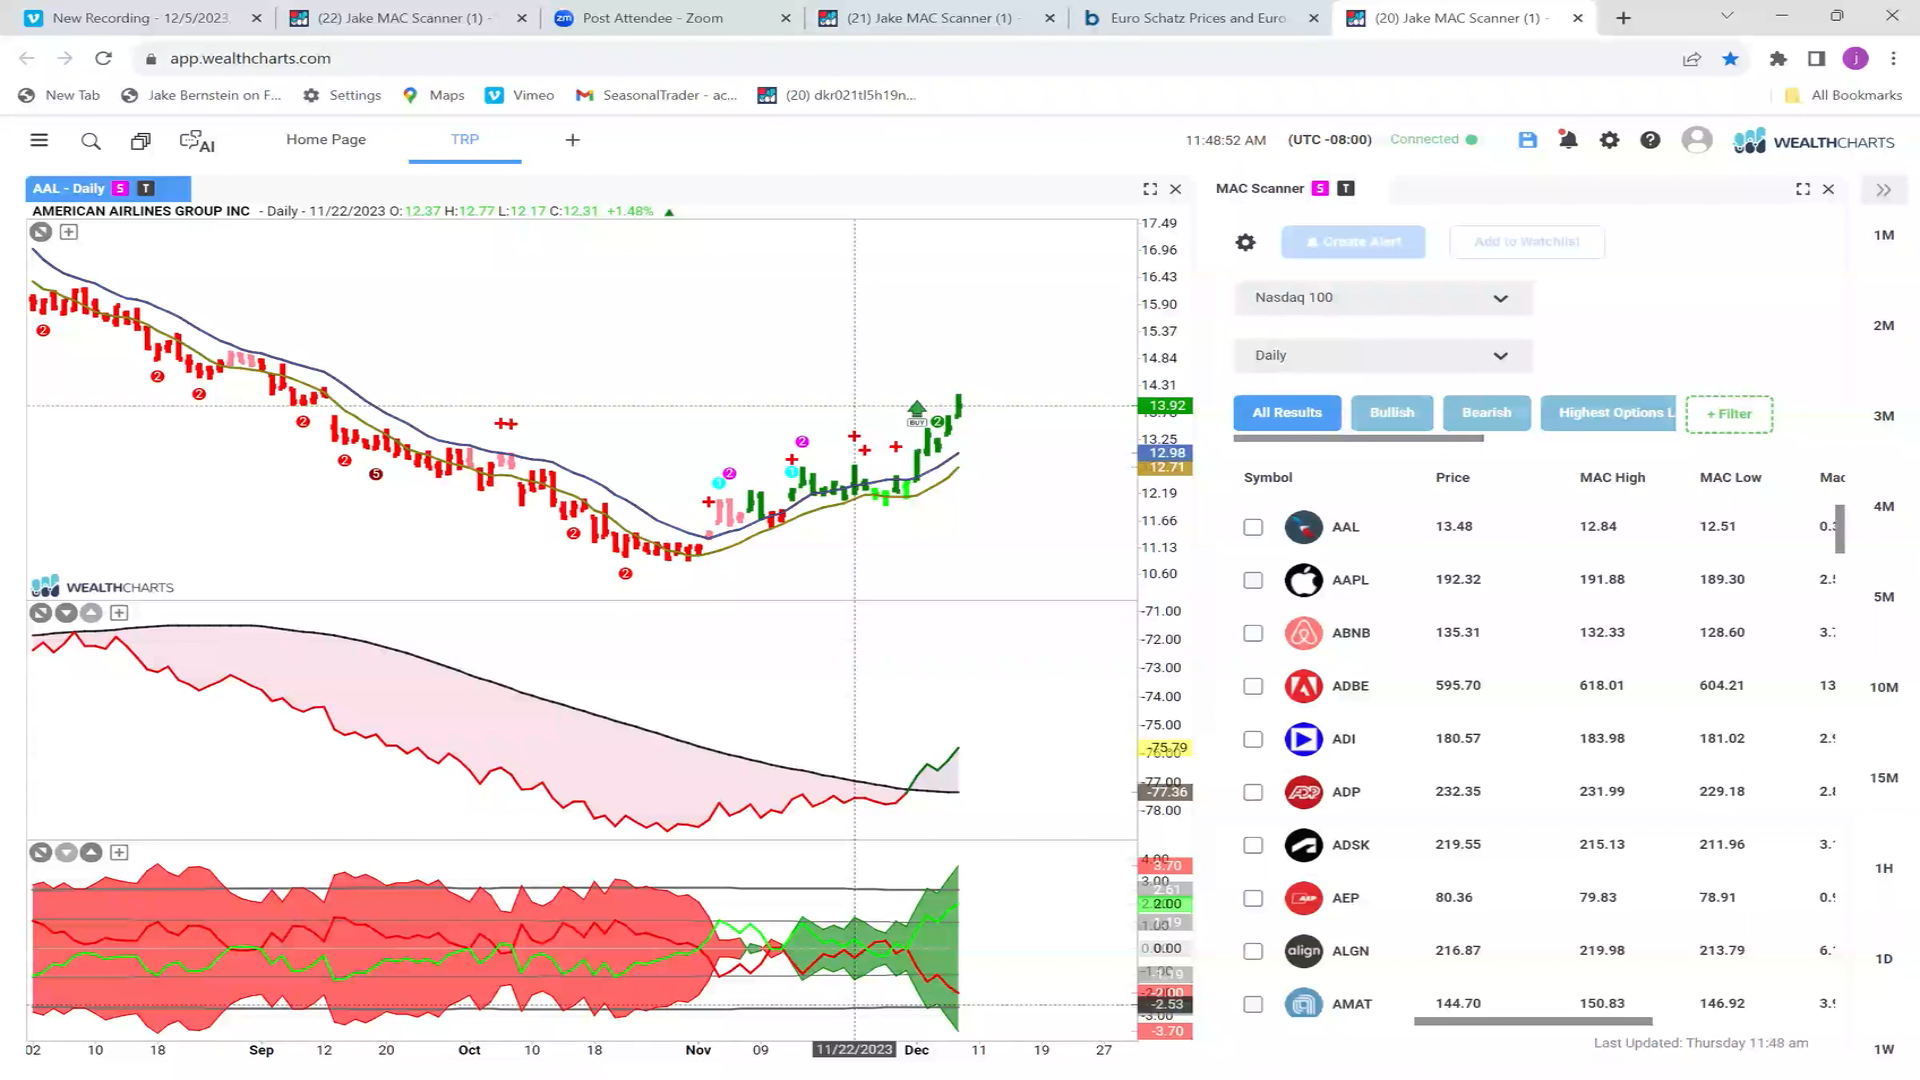Image resolution: width=1920 pixels, height=1080 pixels.
Task: Click scanner vertical scrollbar thumb
Action: point(1840,527)
